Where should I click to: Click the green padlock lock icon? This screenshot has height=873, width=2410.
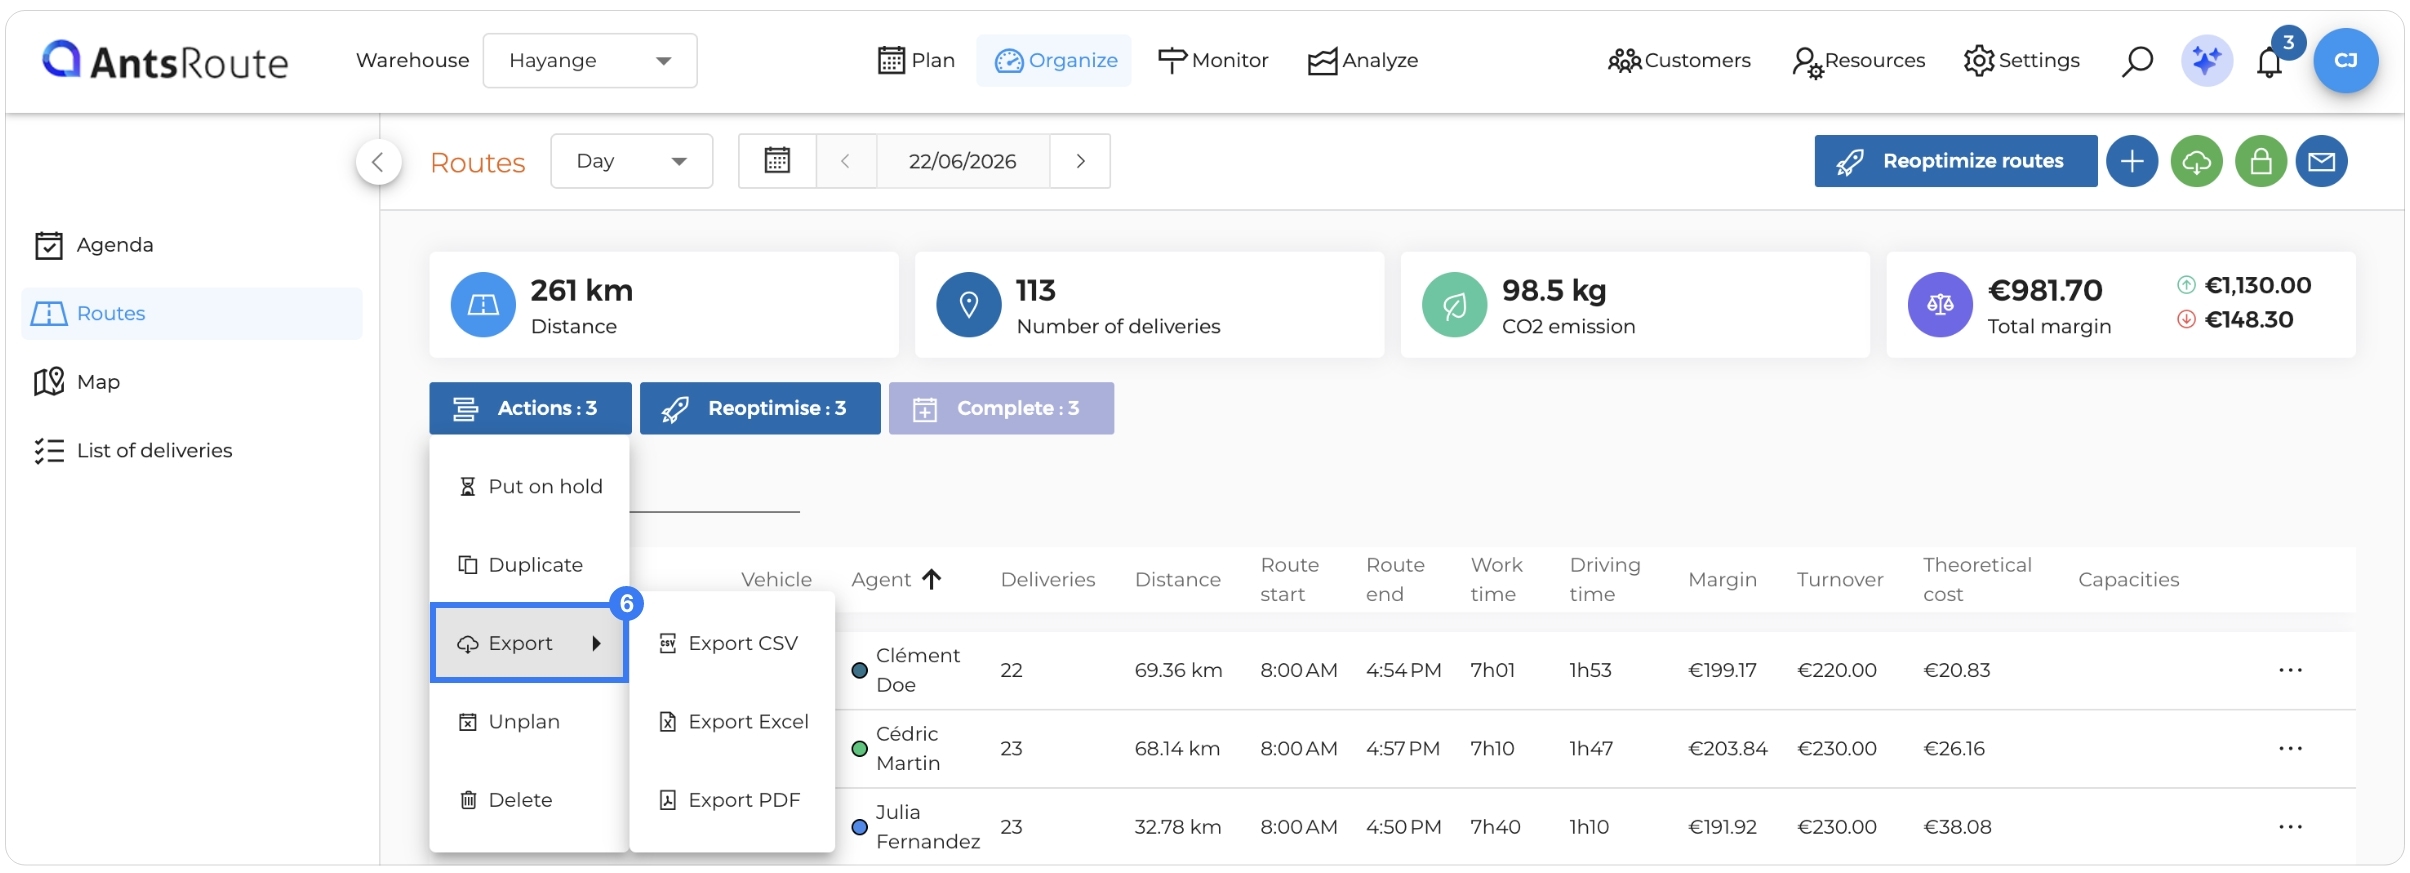(2260, 161)
